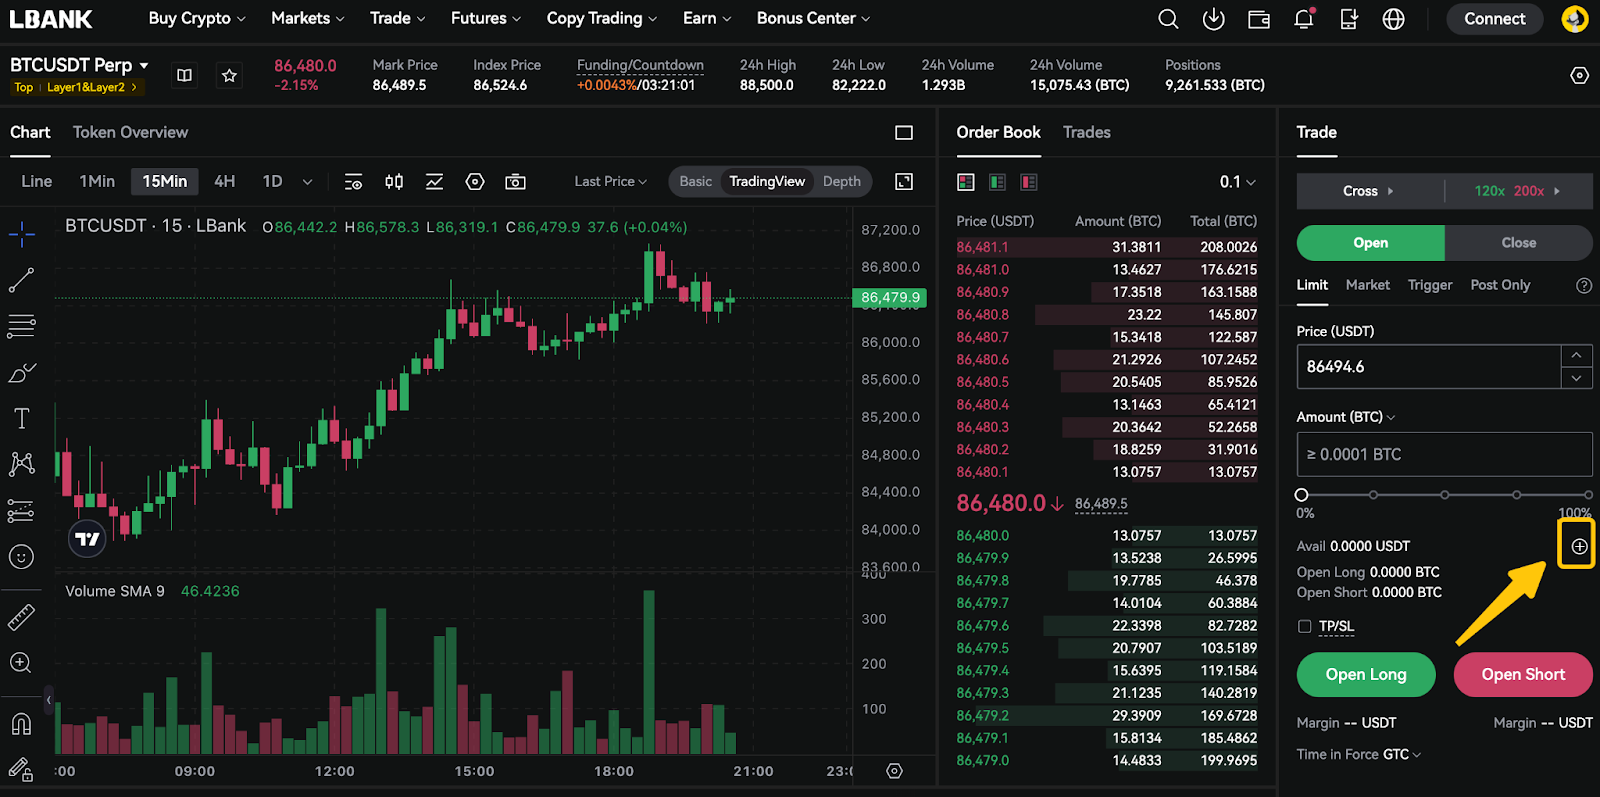Show bids only order book view

997,182
